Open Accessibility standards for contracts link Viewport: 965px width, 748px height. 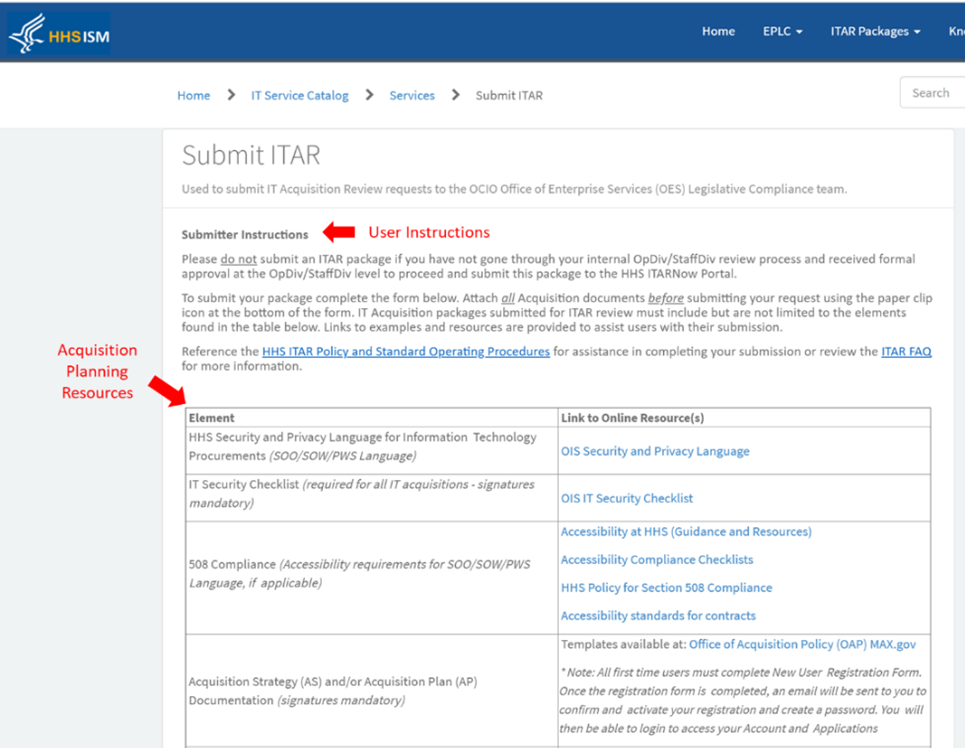tap(658, 616)
